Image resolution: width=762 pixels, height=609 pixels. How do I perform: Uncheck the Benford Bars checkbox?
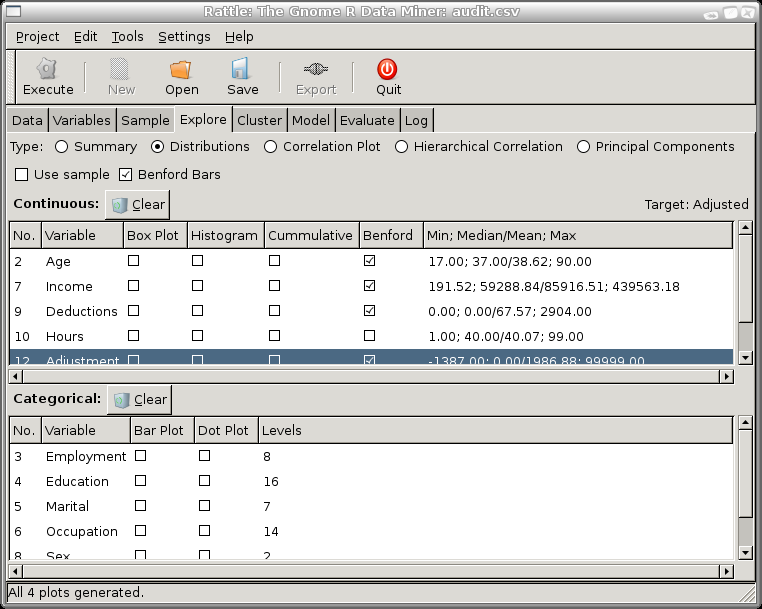pos(125,174)
